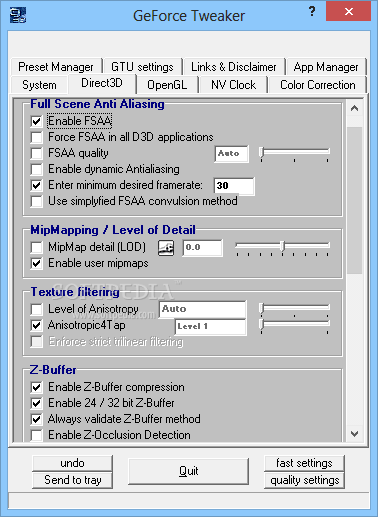The image size is (378, 517).
Task: Open the OpenGL tab
Action: 167,85
